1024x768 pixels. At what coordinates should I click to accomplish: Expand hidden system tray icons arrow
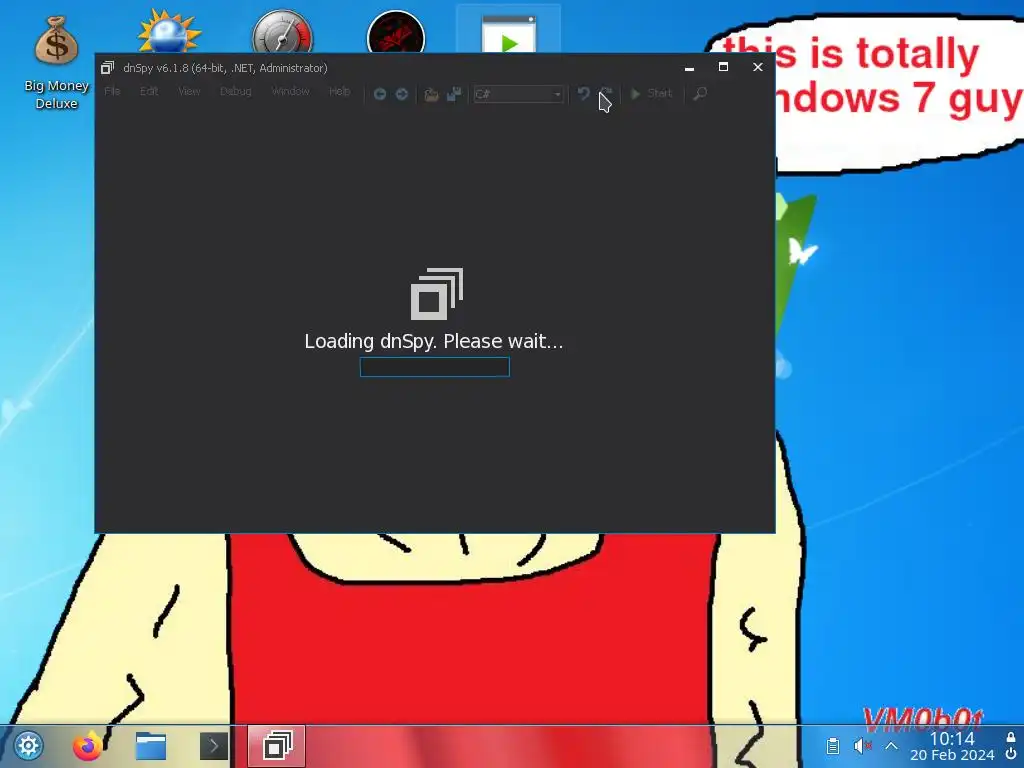pyautogui.click(x=891, y=746)
